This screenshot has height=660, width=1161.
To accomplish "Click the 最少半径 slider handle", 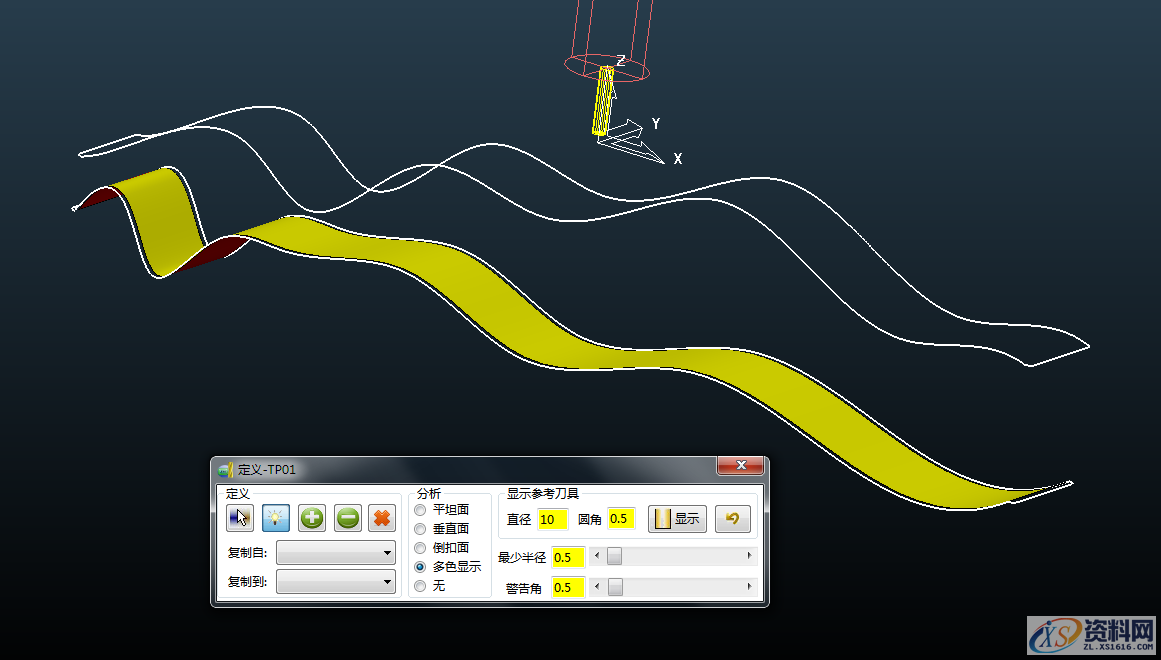I will 615,556.
